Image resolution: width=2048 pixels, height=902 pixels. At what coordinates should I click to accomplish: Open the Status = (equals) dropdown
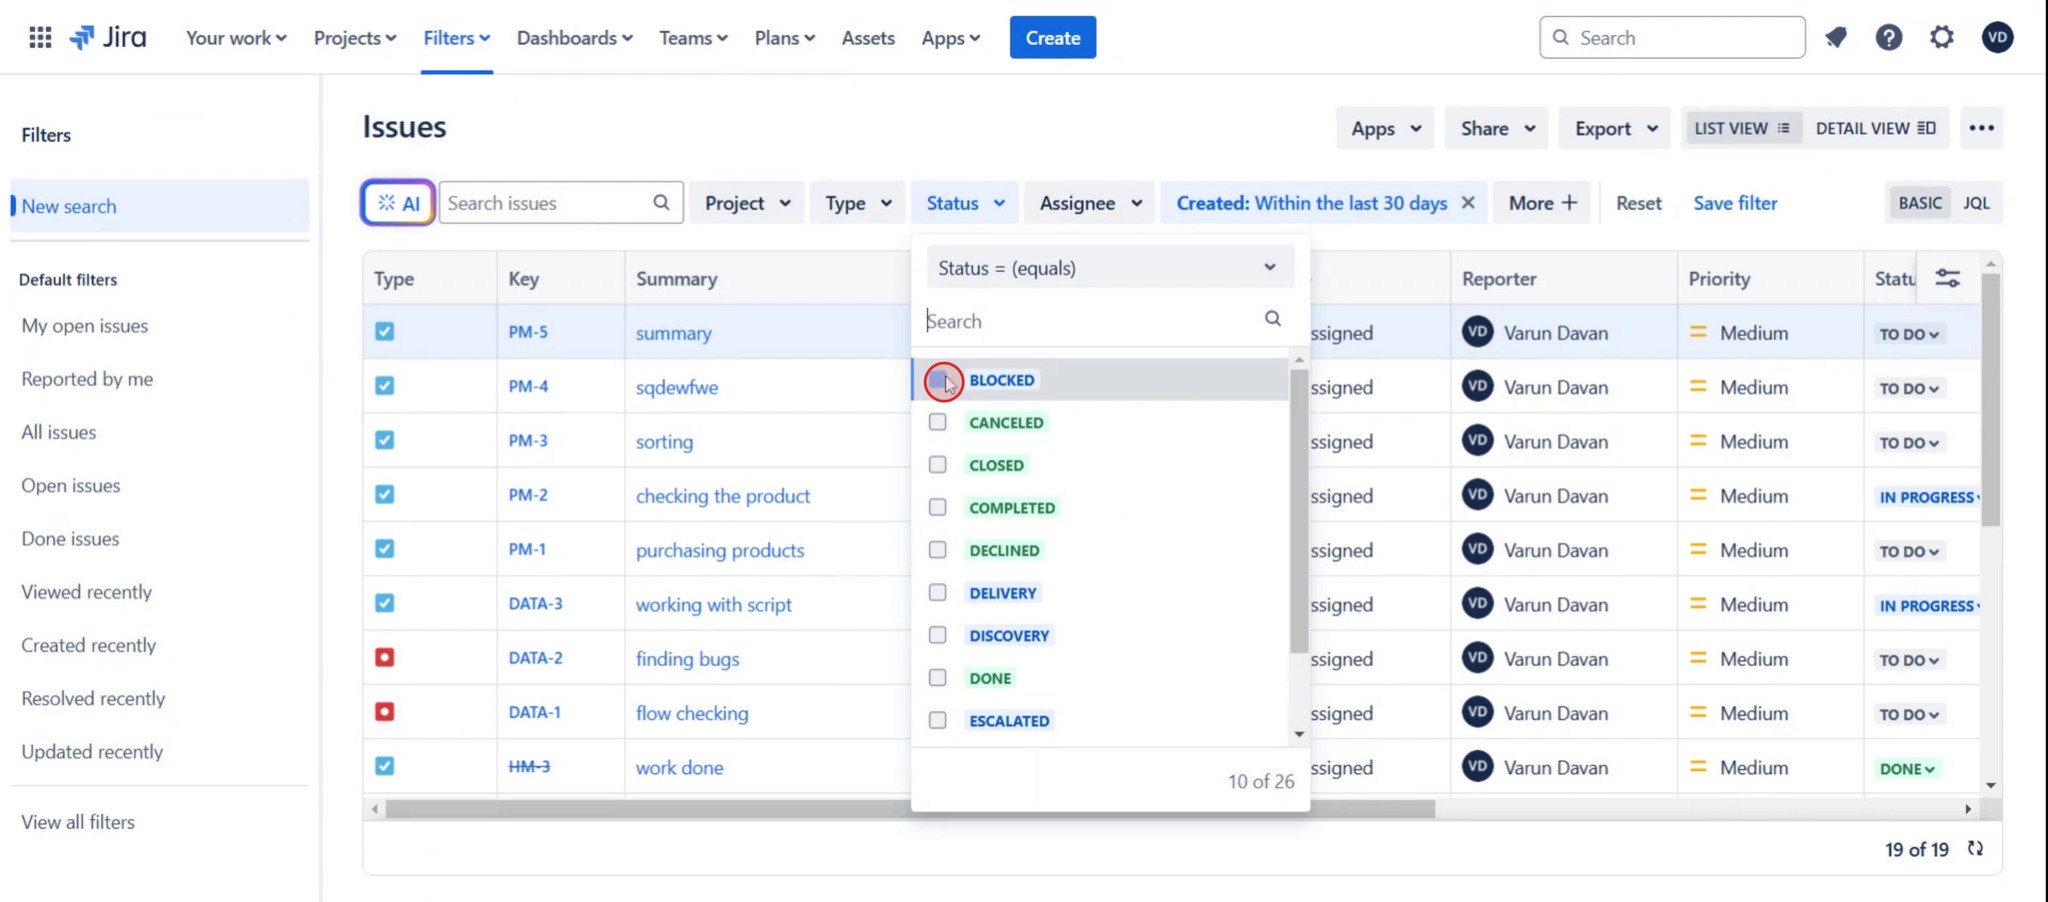point(1108,267)
